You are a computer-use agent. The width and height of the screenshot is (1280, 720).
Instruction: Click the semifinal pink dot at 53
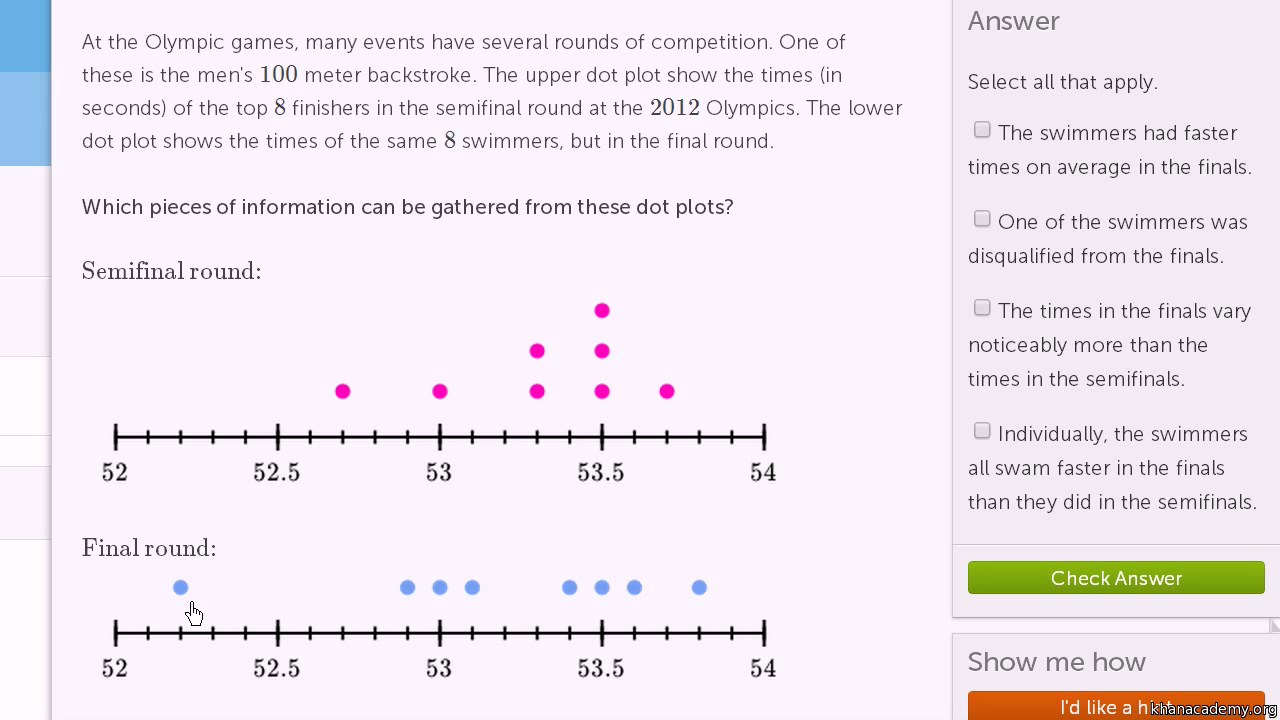tap(440, 391)
